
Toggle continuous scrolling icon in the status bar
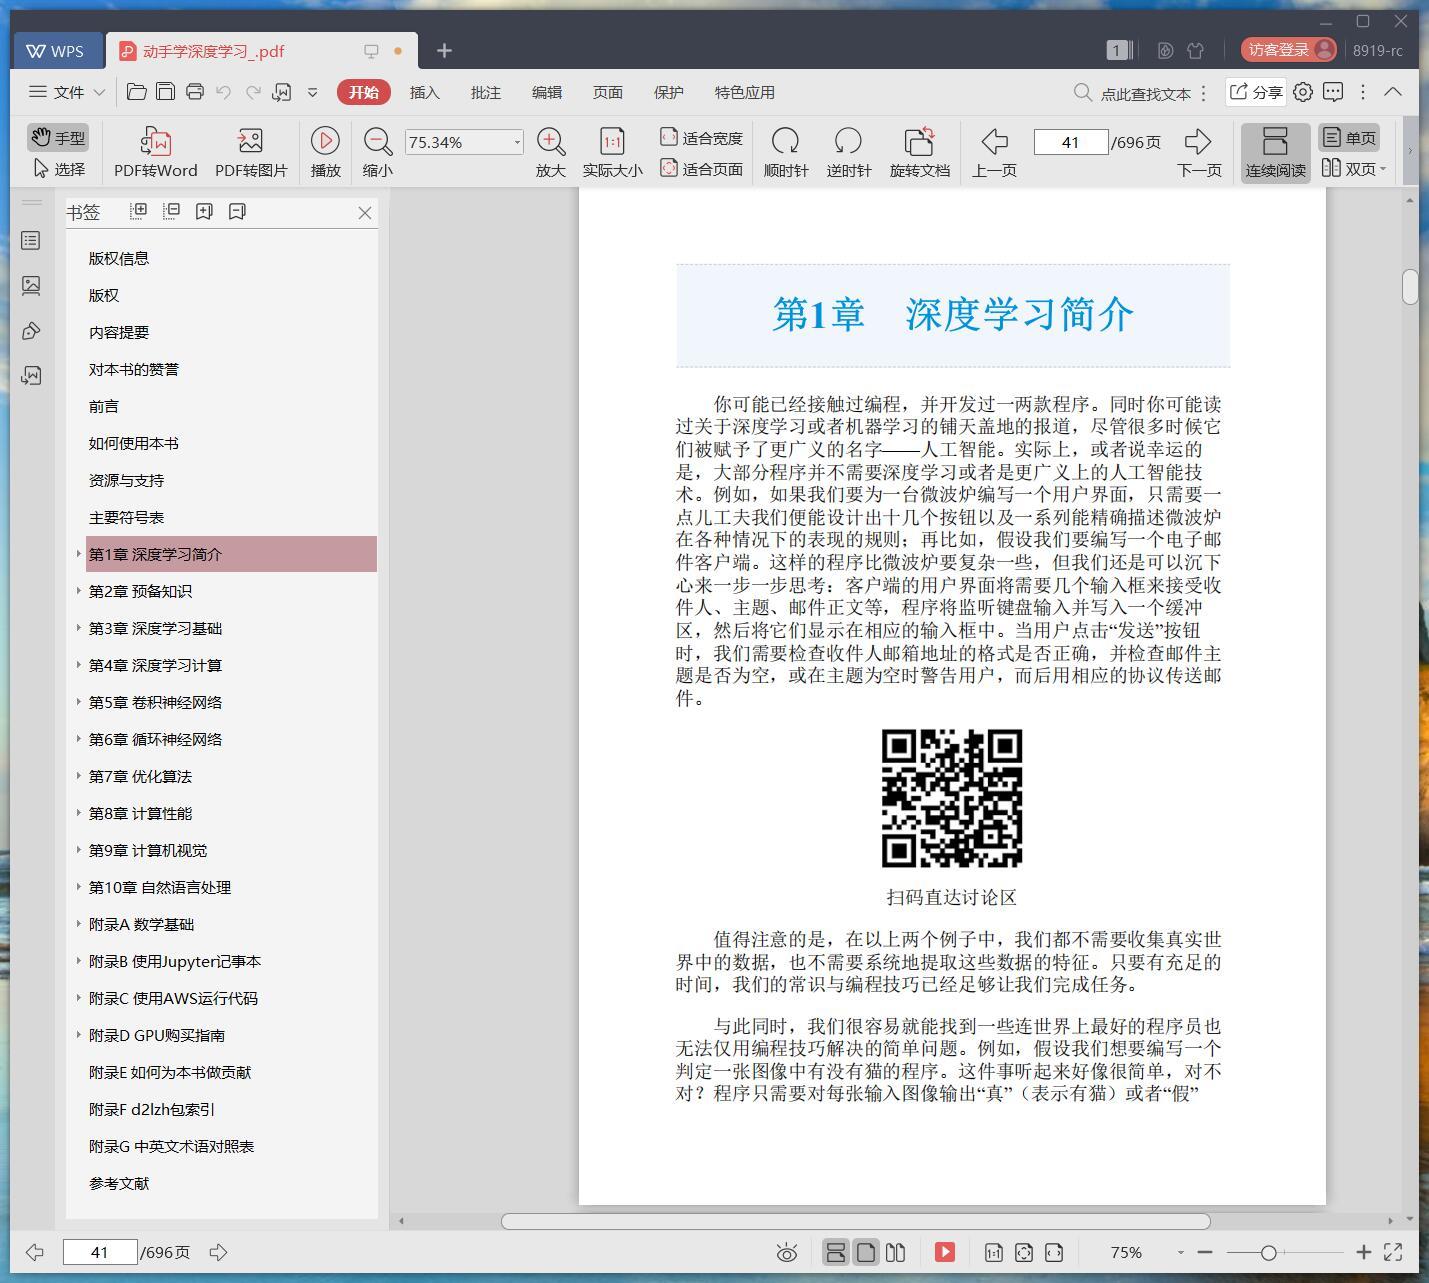tap(836, 1252)
